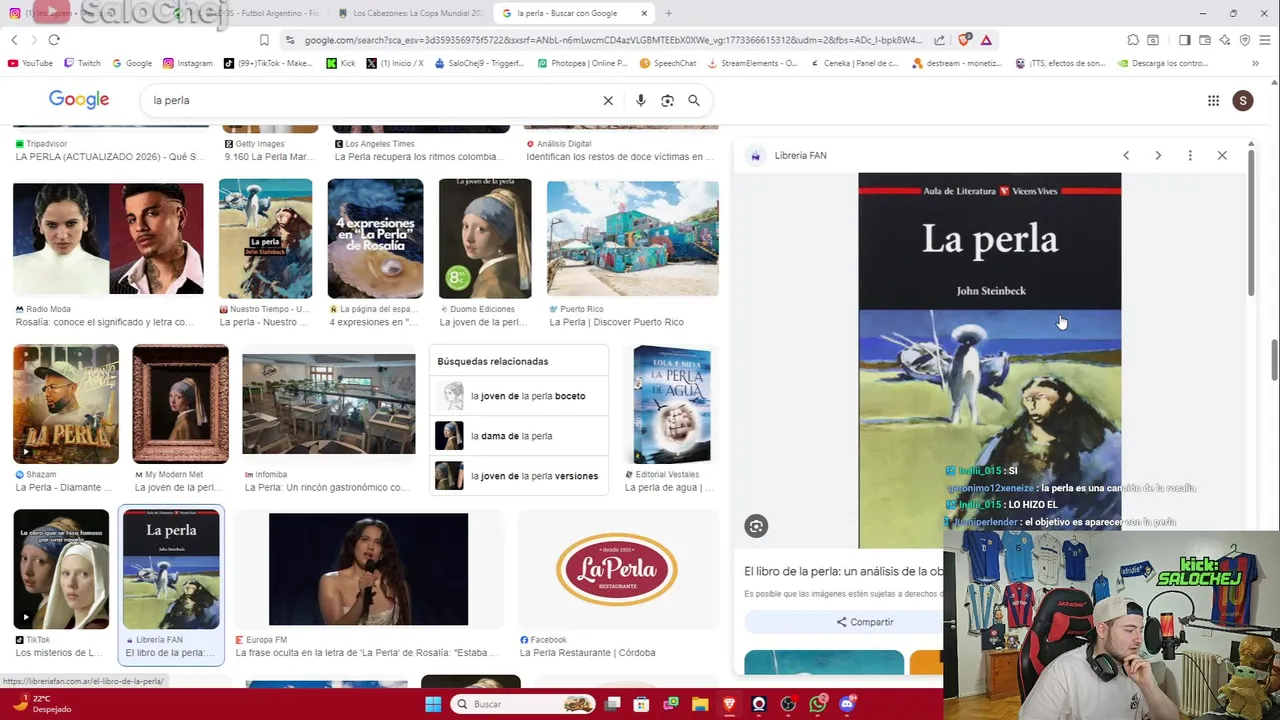Open Puerto Rico colorful building image
Image resolution: width=1280 pixels, height=720 pixels.
(x=632, y=238)
